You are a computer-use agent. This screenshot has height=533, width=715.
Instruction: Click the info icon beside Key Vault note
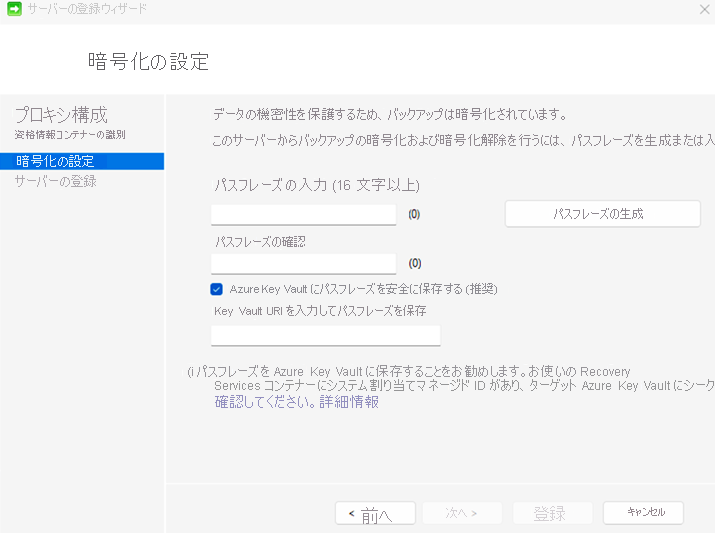point(191,372)
